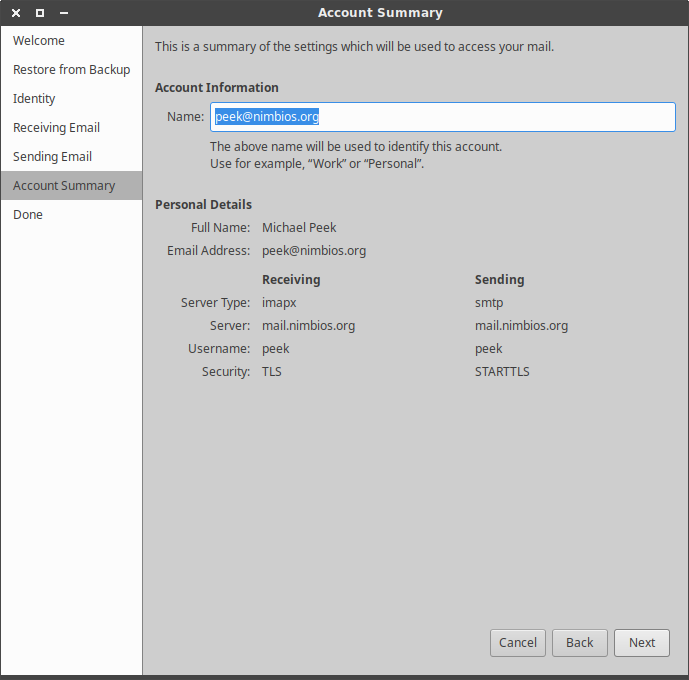This screenshot has height=680, width=689.
Task: Jump to the Sending Email step
Action: [x=52, y=157]
